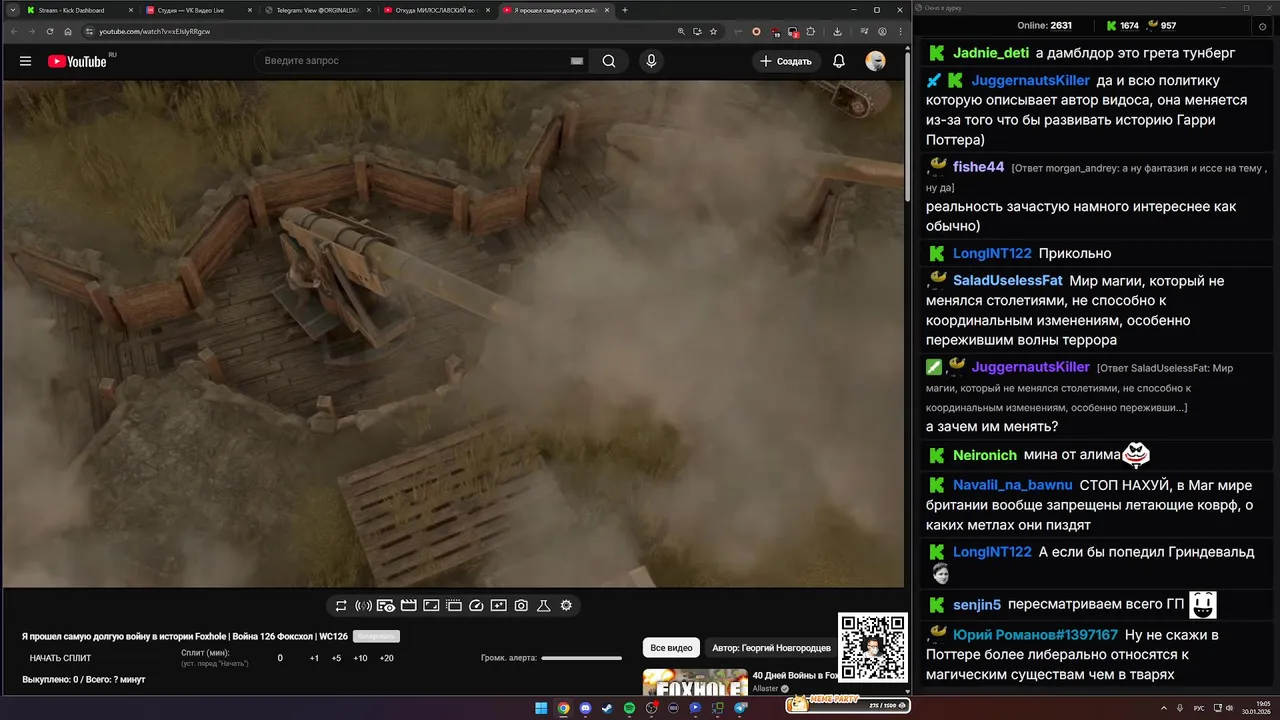The height and width of the screenshot is (720, 1280).
Task: Add +1 minute to split
Action: click(314, 658)
